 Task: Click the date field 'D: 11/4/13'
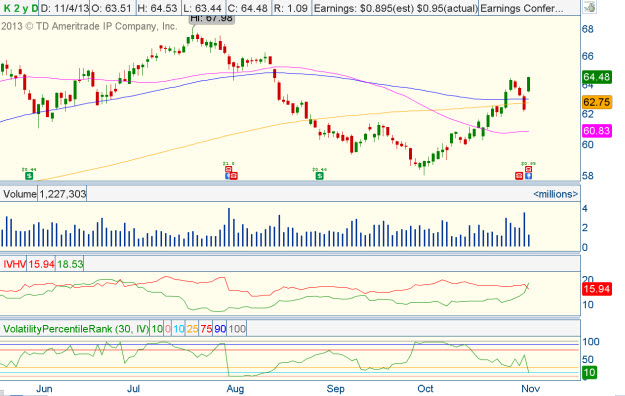tap(64, 8)
